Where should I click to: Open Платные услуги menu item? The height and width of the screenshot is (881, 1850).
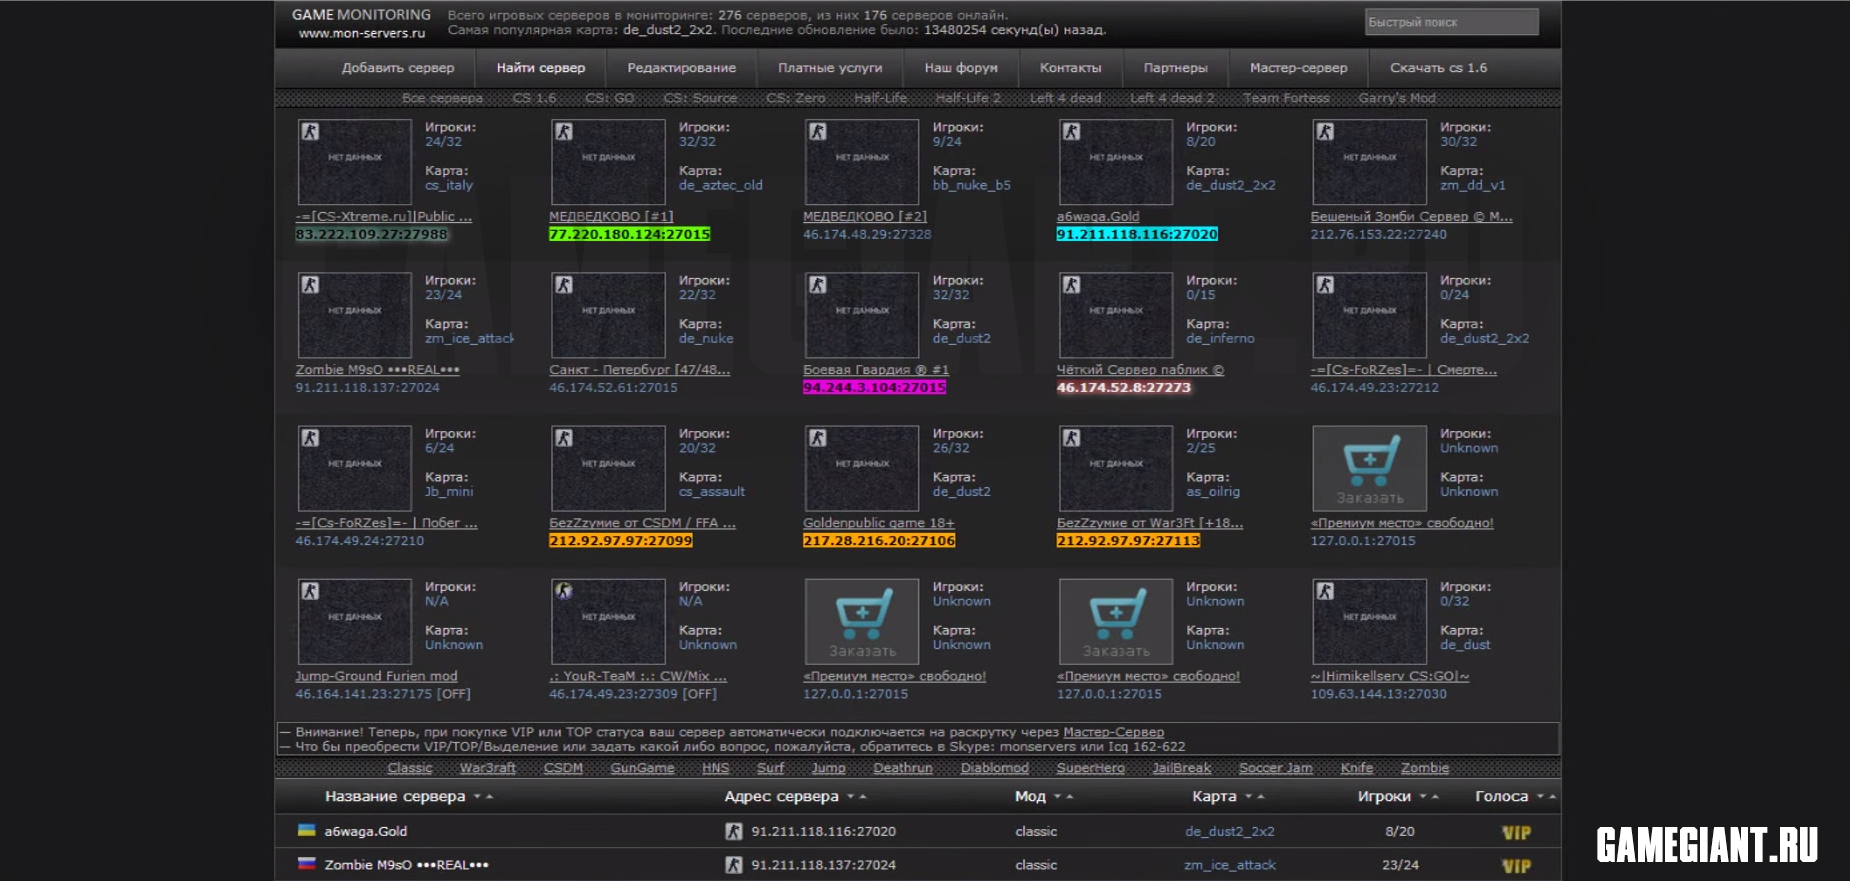tap(830, 68)
